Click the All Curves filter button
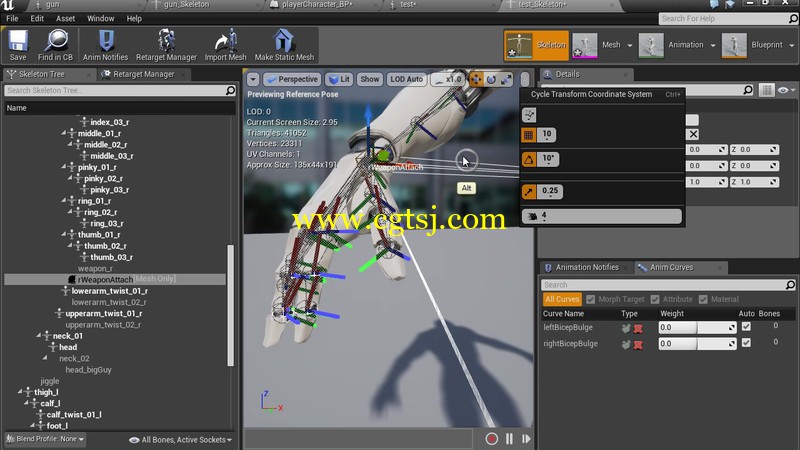The image size is (800, 450). pyautogui.click(x=562, y=299)
